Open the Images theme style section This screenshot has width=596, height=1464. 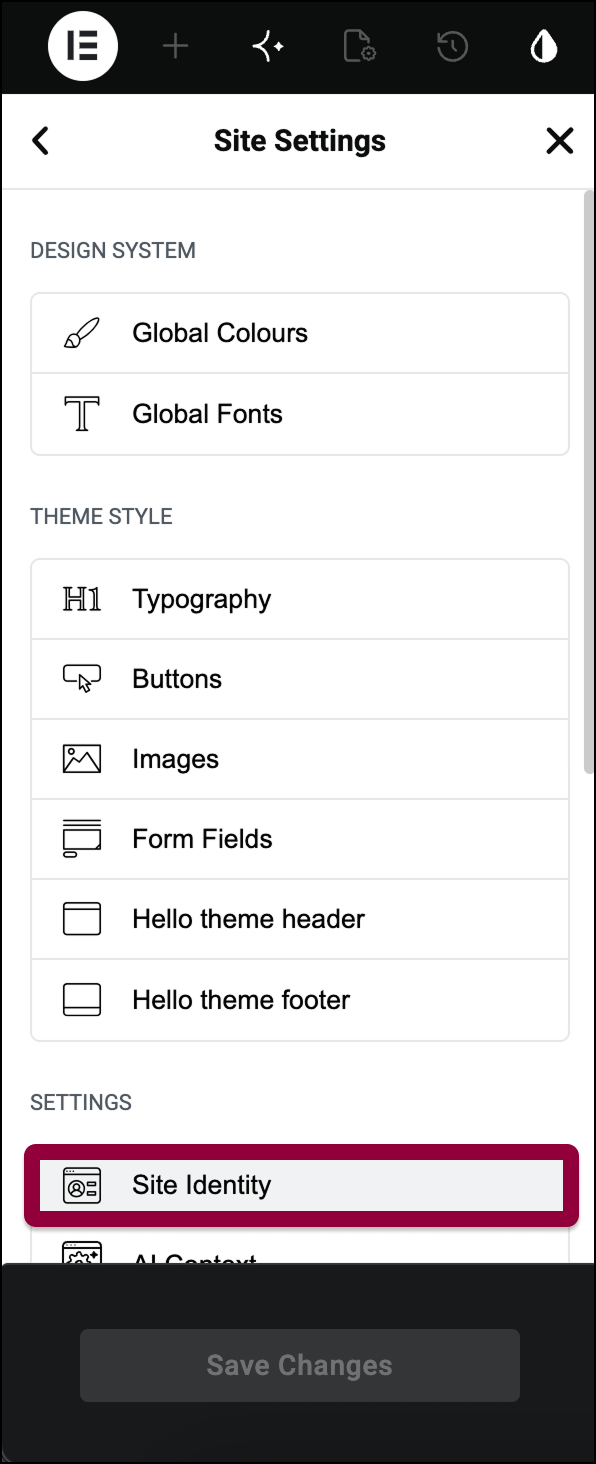point(300,759)
